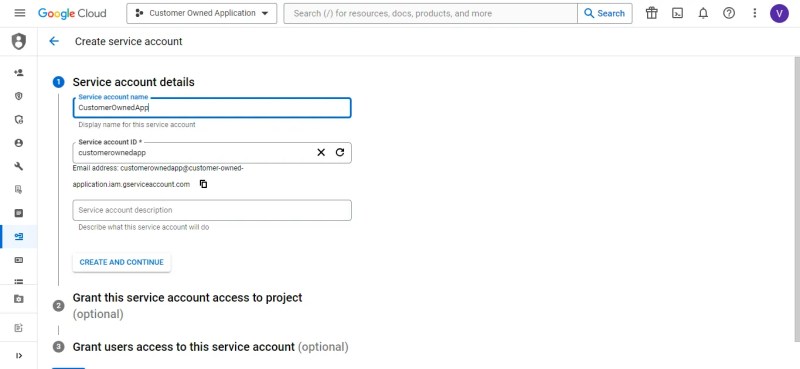This screenshot has height=369, width=800.
Task: Open the three-dot settings and utilities menu
Action: click(755, 13)
